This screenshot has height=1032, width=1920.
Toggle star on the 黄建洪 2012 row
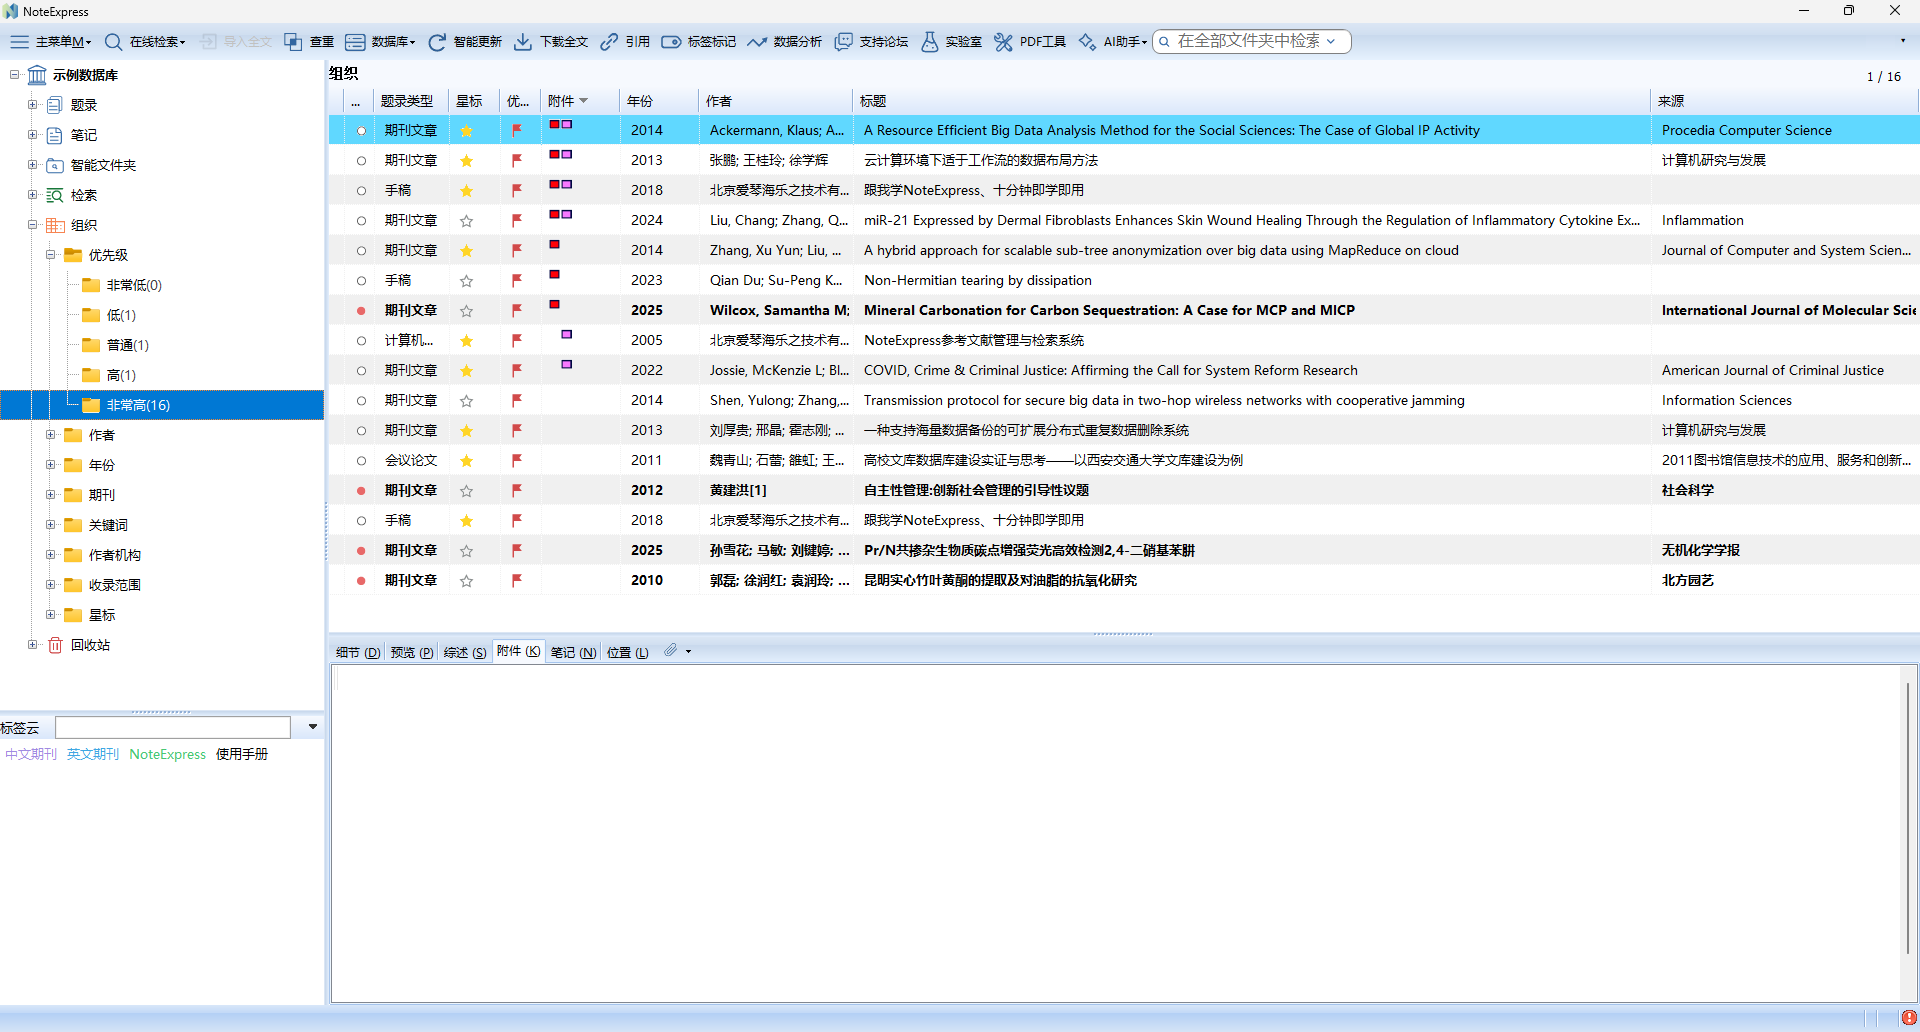[466, 490]
